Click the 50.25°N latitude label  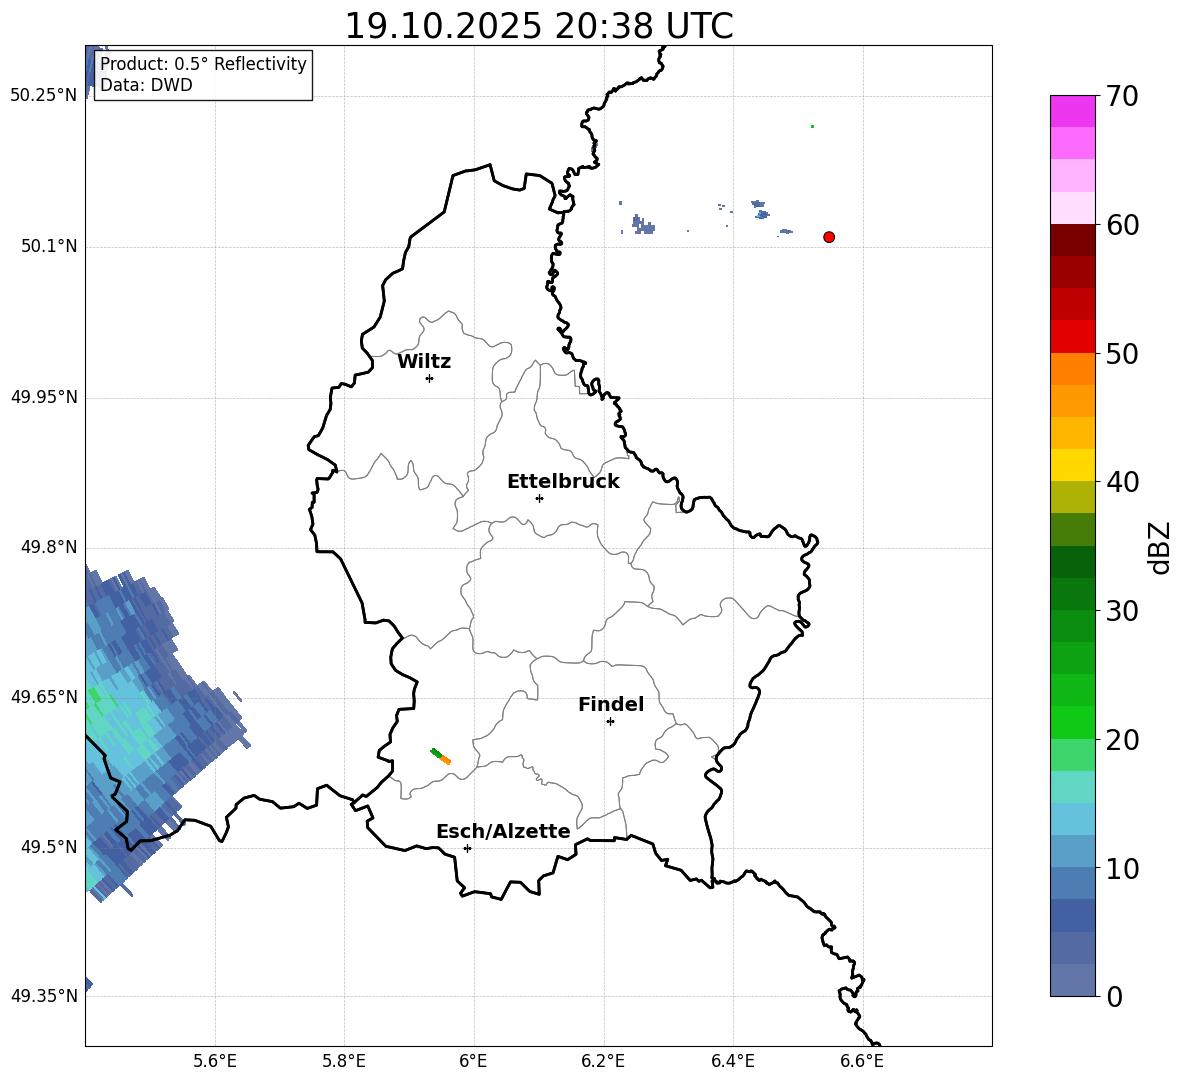click(x=44, y=96)
